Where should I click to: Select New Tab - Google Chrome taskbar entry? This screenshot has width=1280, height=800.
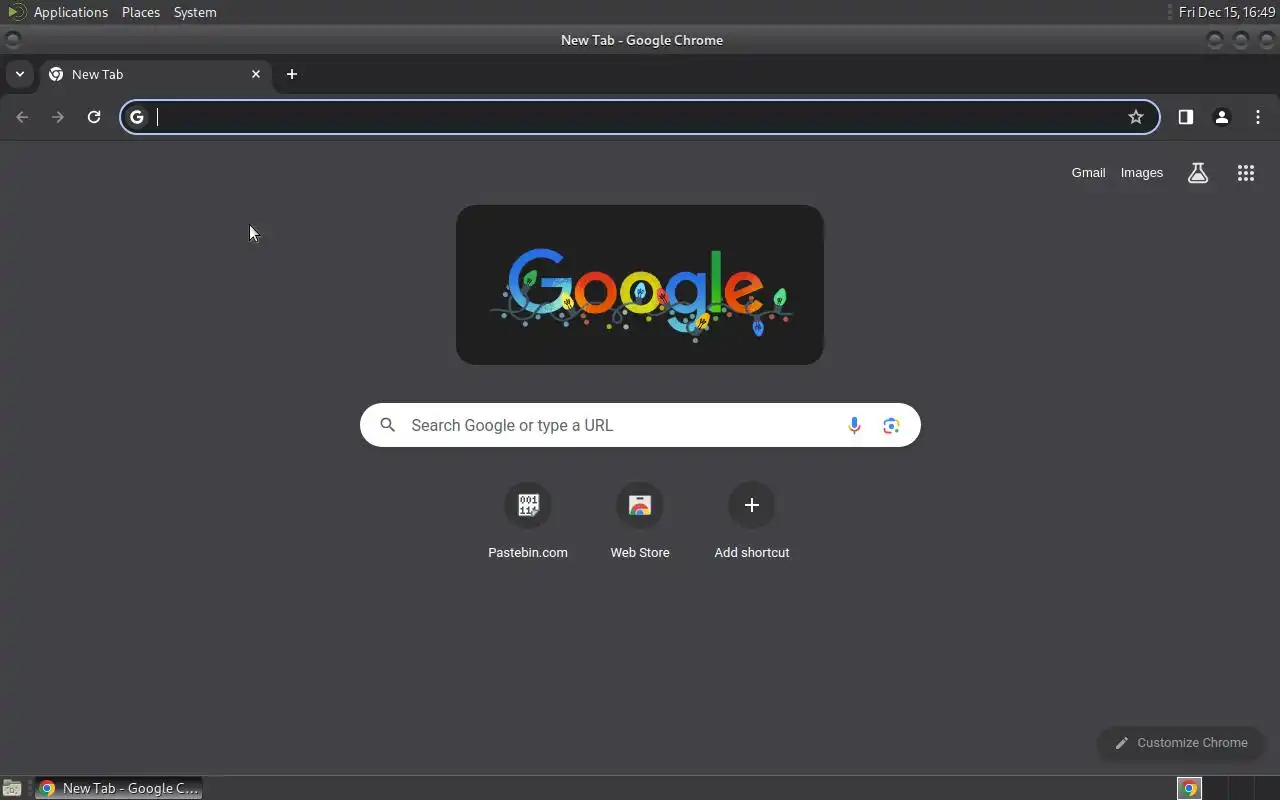(x=119, y=788)
